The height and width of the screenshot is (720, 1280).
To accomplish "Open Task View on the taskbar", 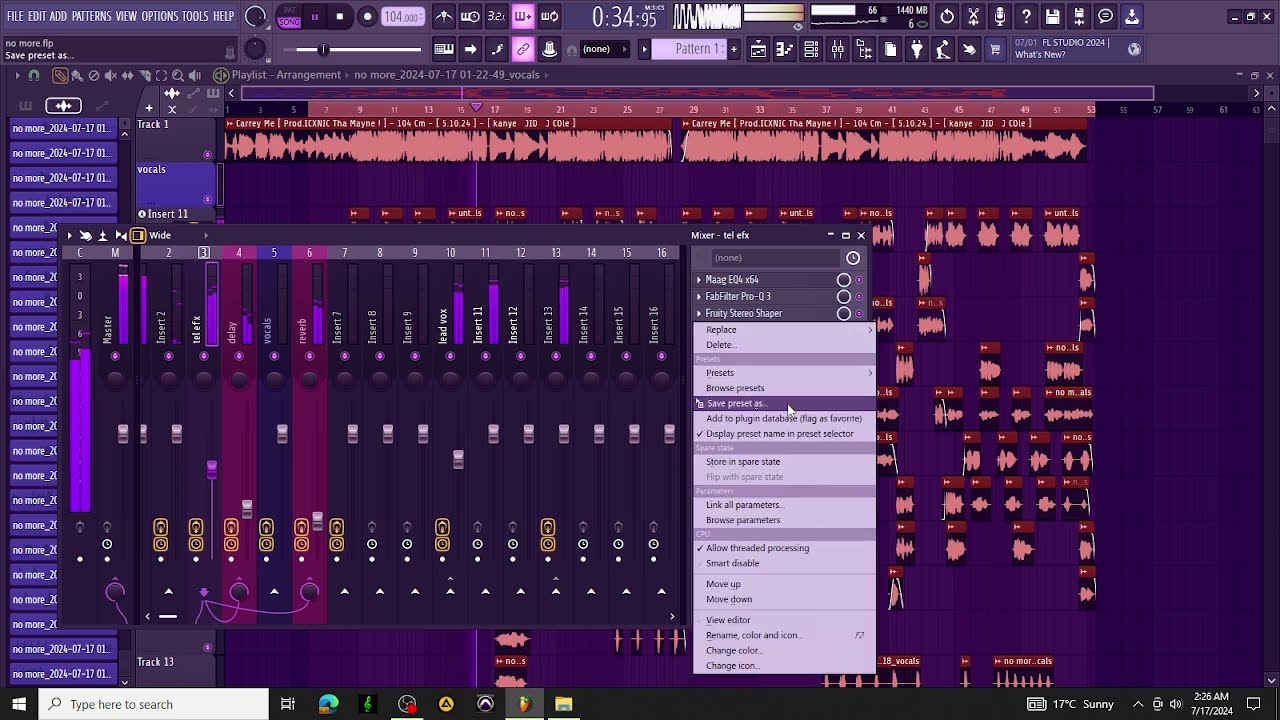I will (287, 704).
